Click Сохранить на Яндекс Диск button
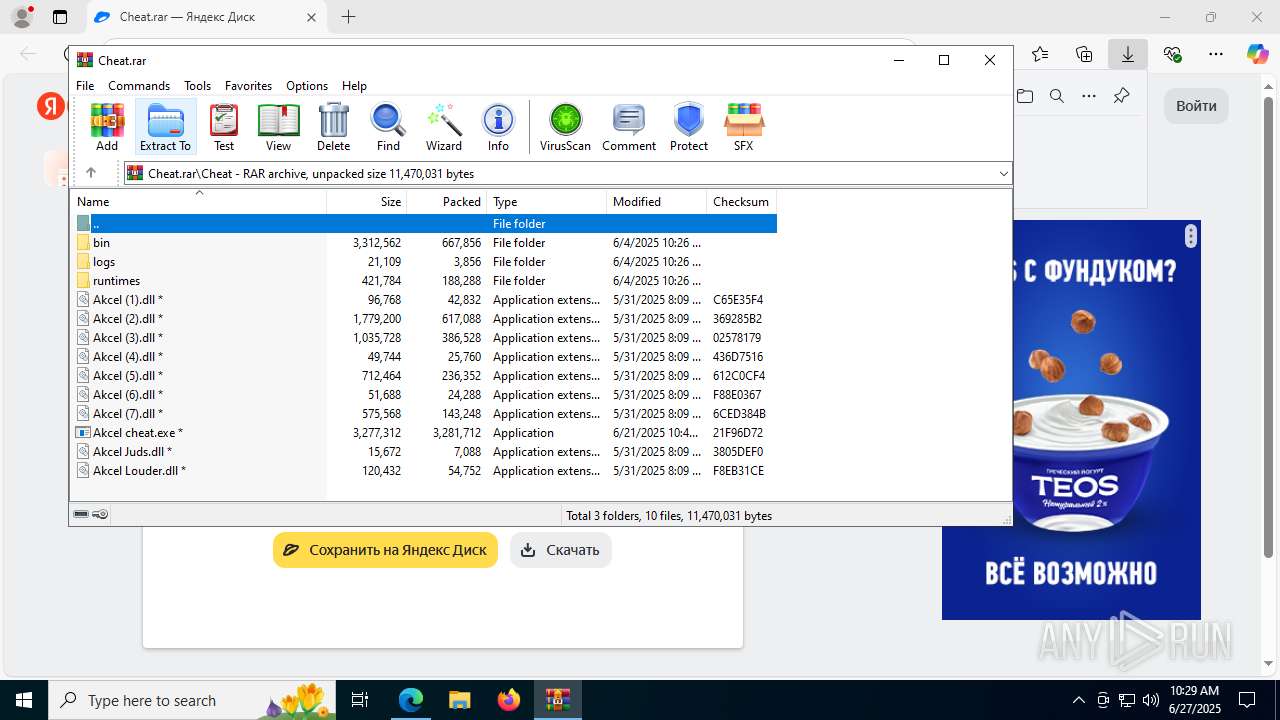The image size is (1280, 720). coord(385,550)
